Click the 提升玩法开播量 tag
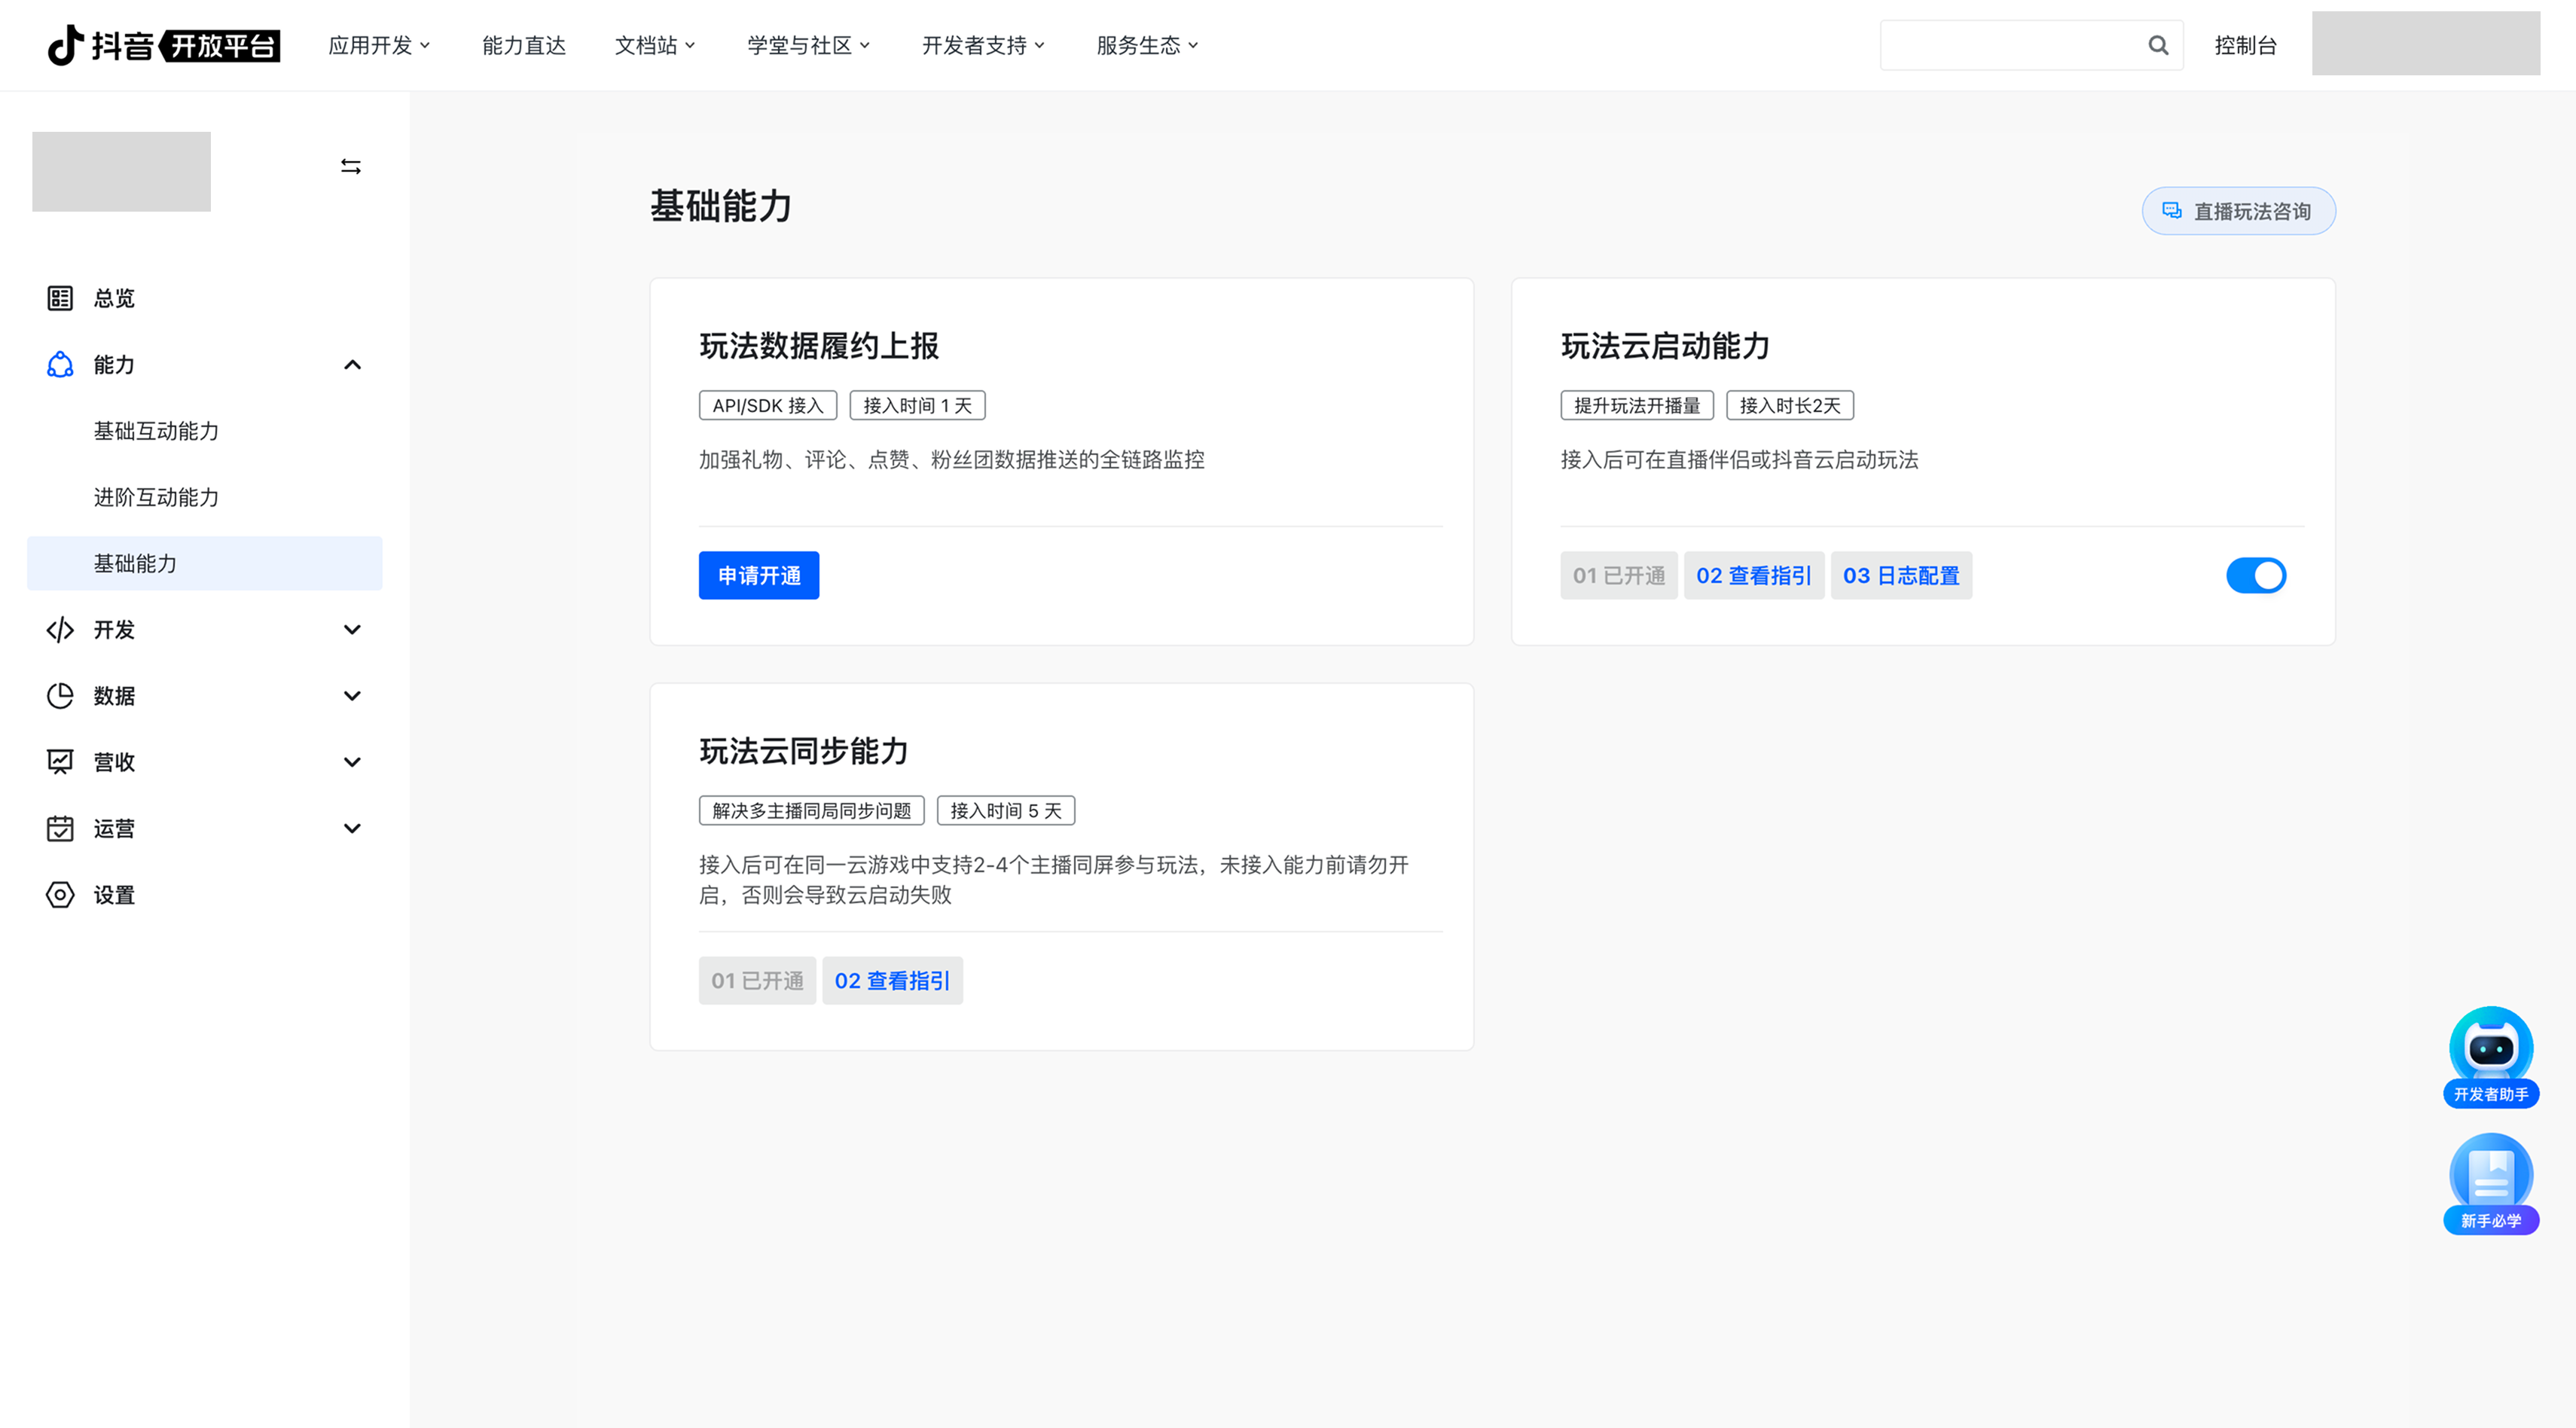The height and width of the screenshot is (1428, 2576). [1637, 405]
